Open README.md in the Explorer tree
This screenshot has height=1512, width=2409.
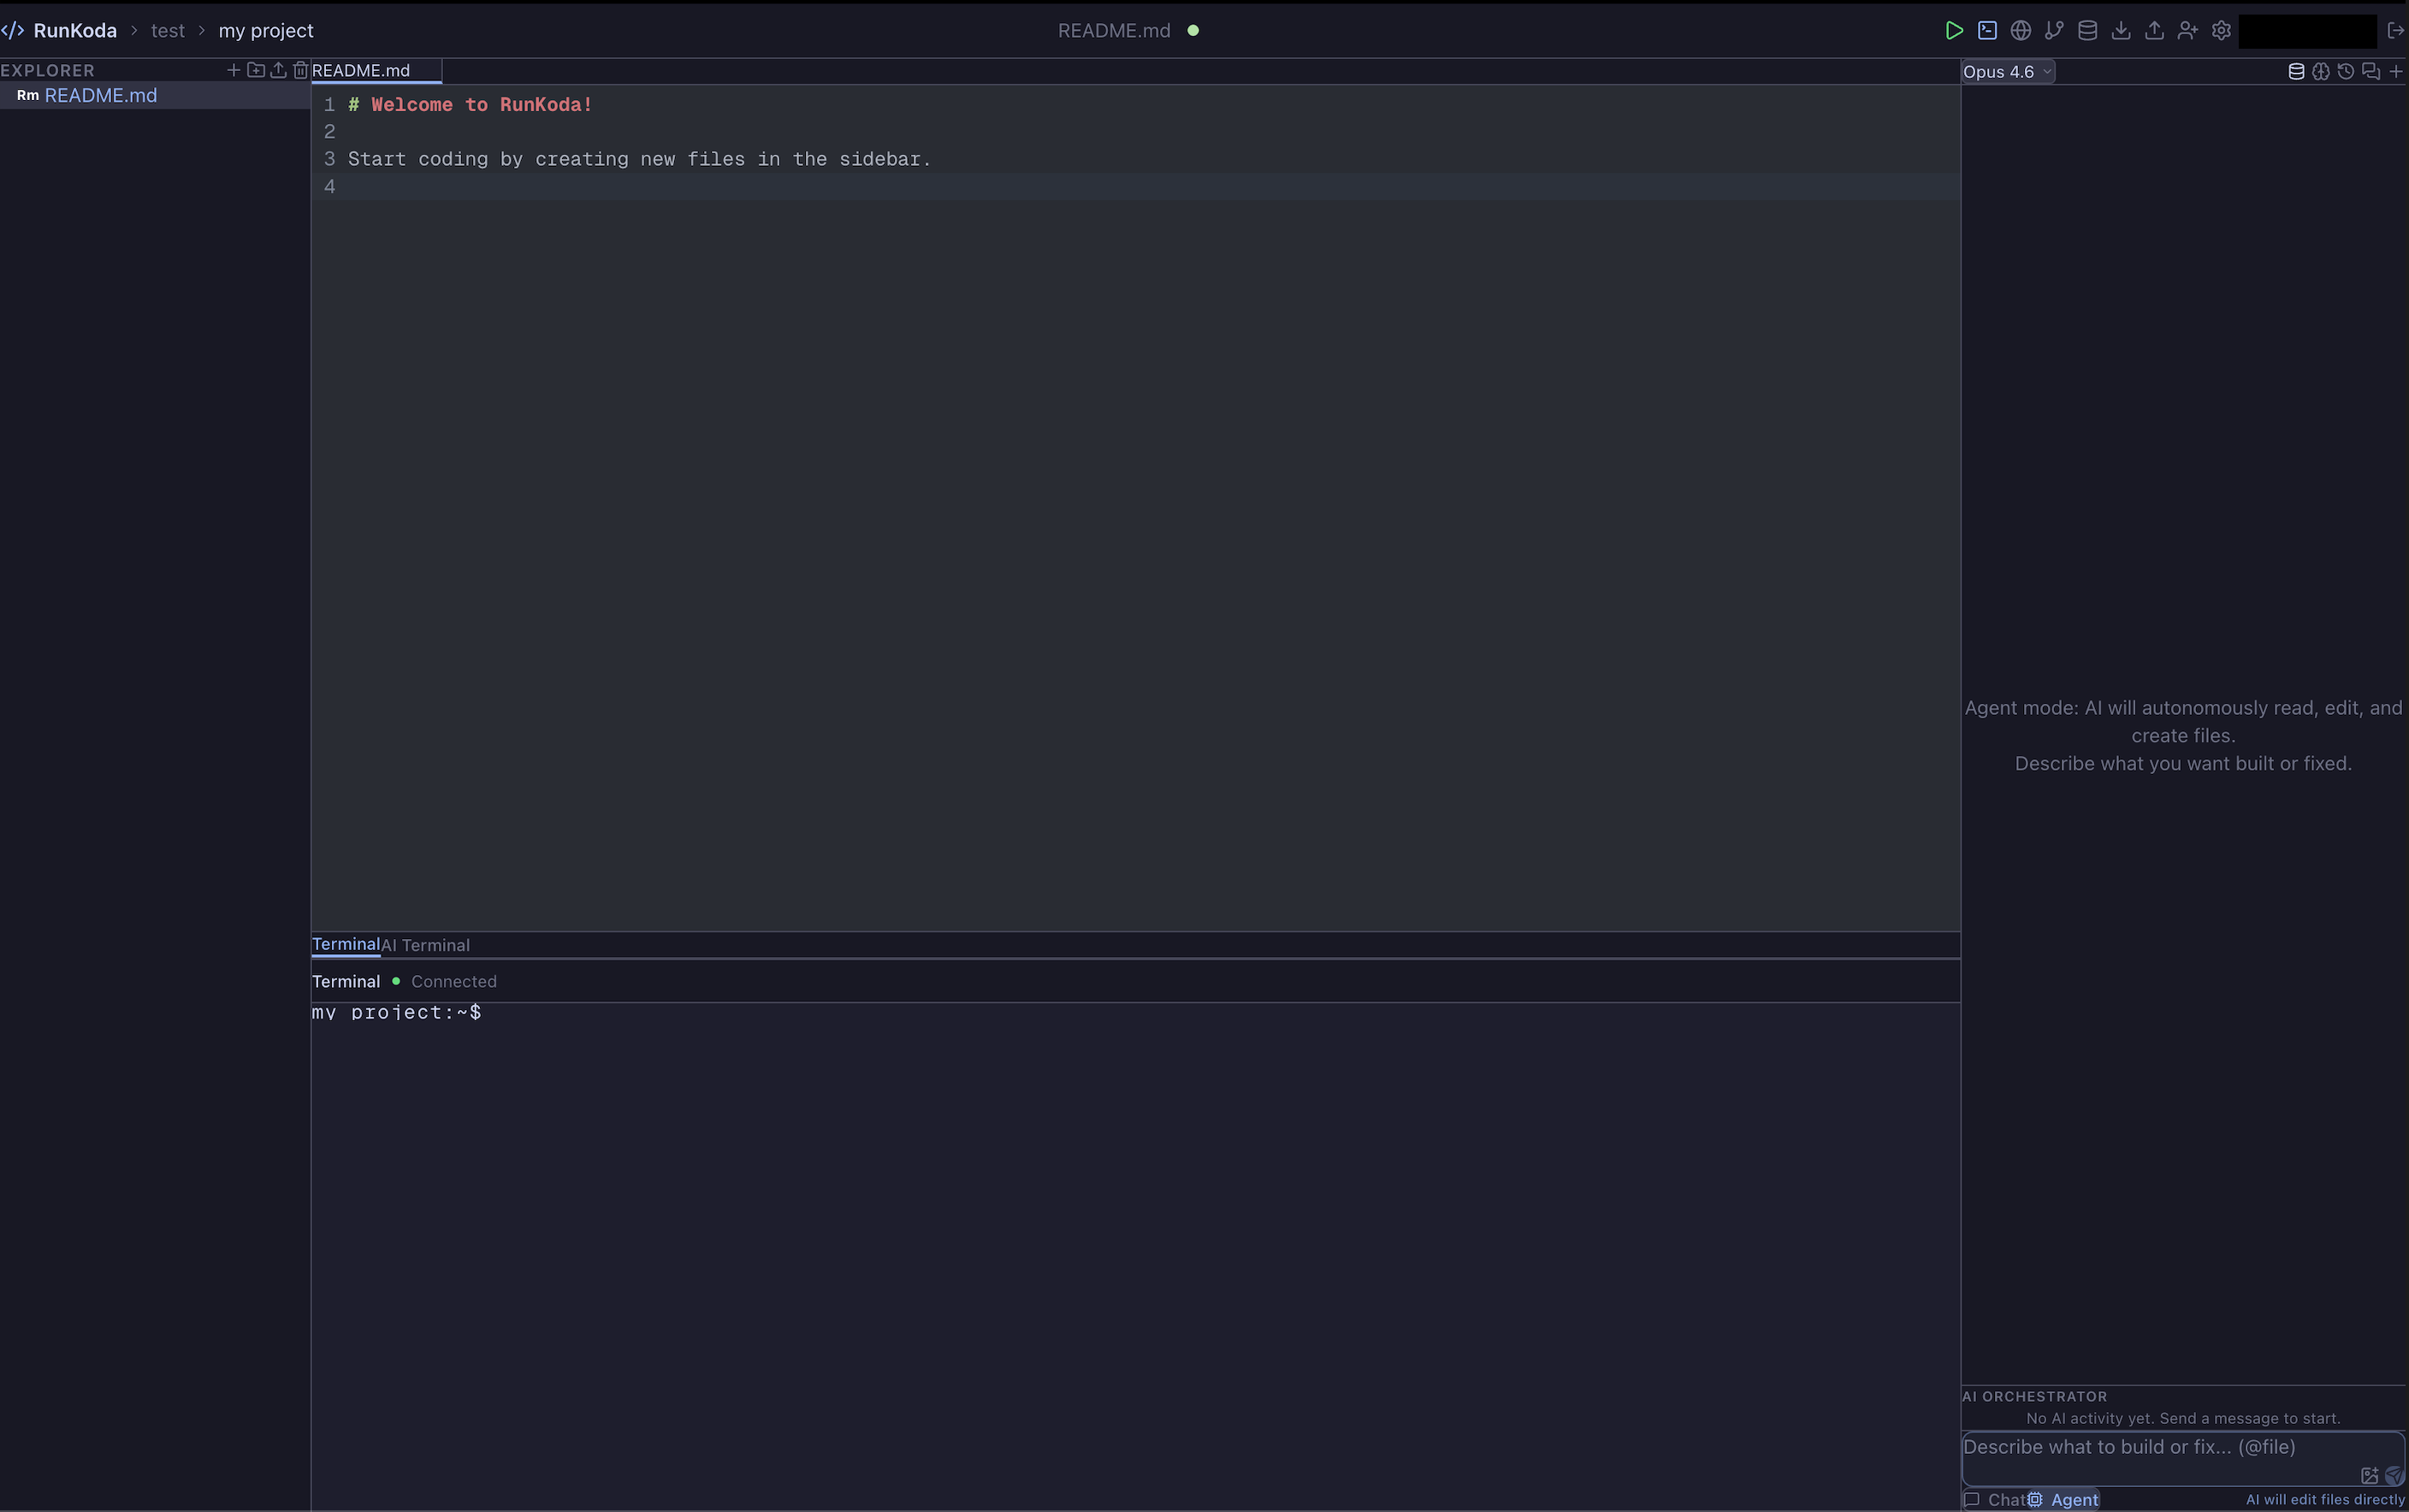pyautogui.click(x=100, y=96)
